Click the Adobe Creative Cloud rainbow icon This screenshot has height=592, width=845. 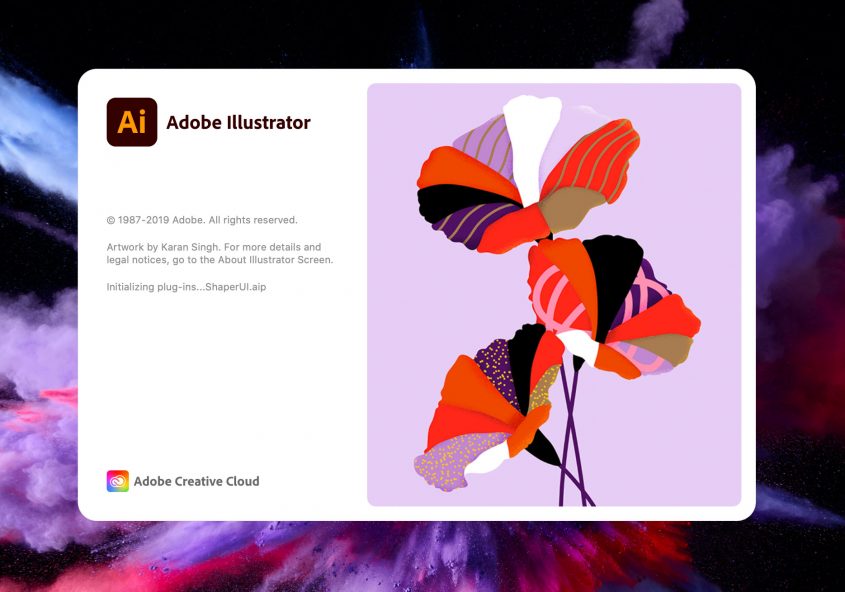pyautogui.click(x=117, y=481)
